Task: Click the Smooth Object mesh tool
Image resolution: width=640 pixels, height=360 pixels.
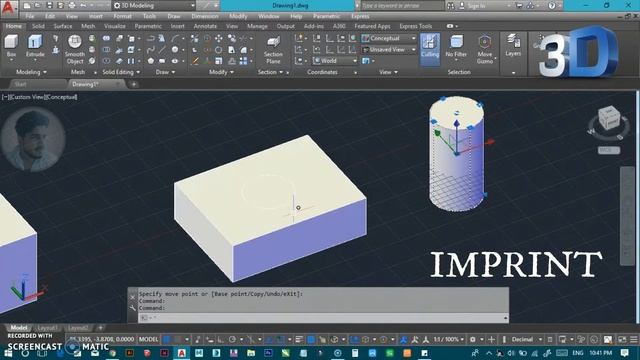Action: 75,49
